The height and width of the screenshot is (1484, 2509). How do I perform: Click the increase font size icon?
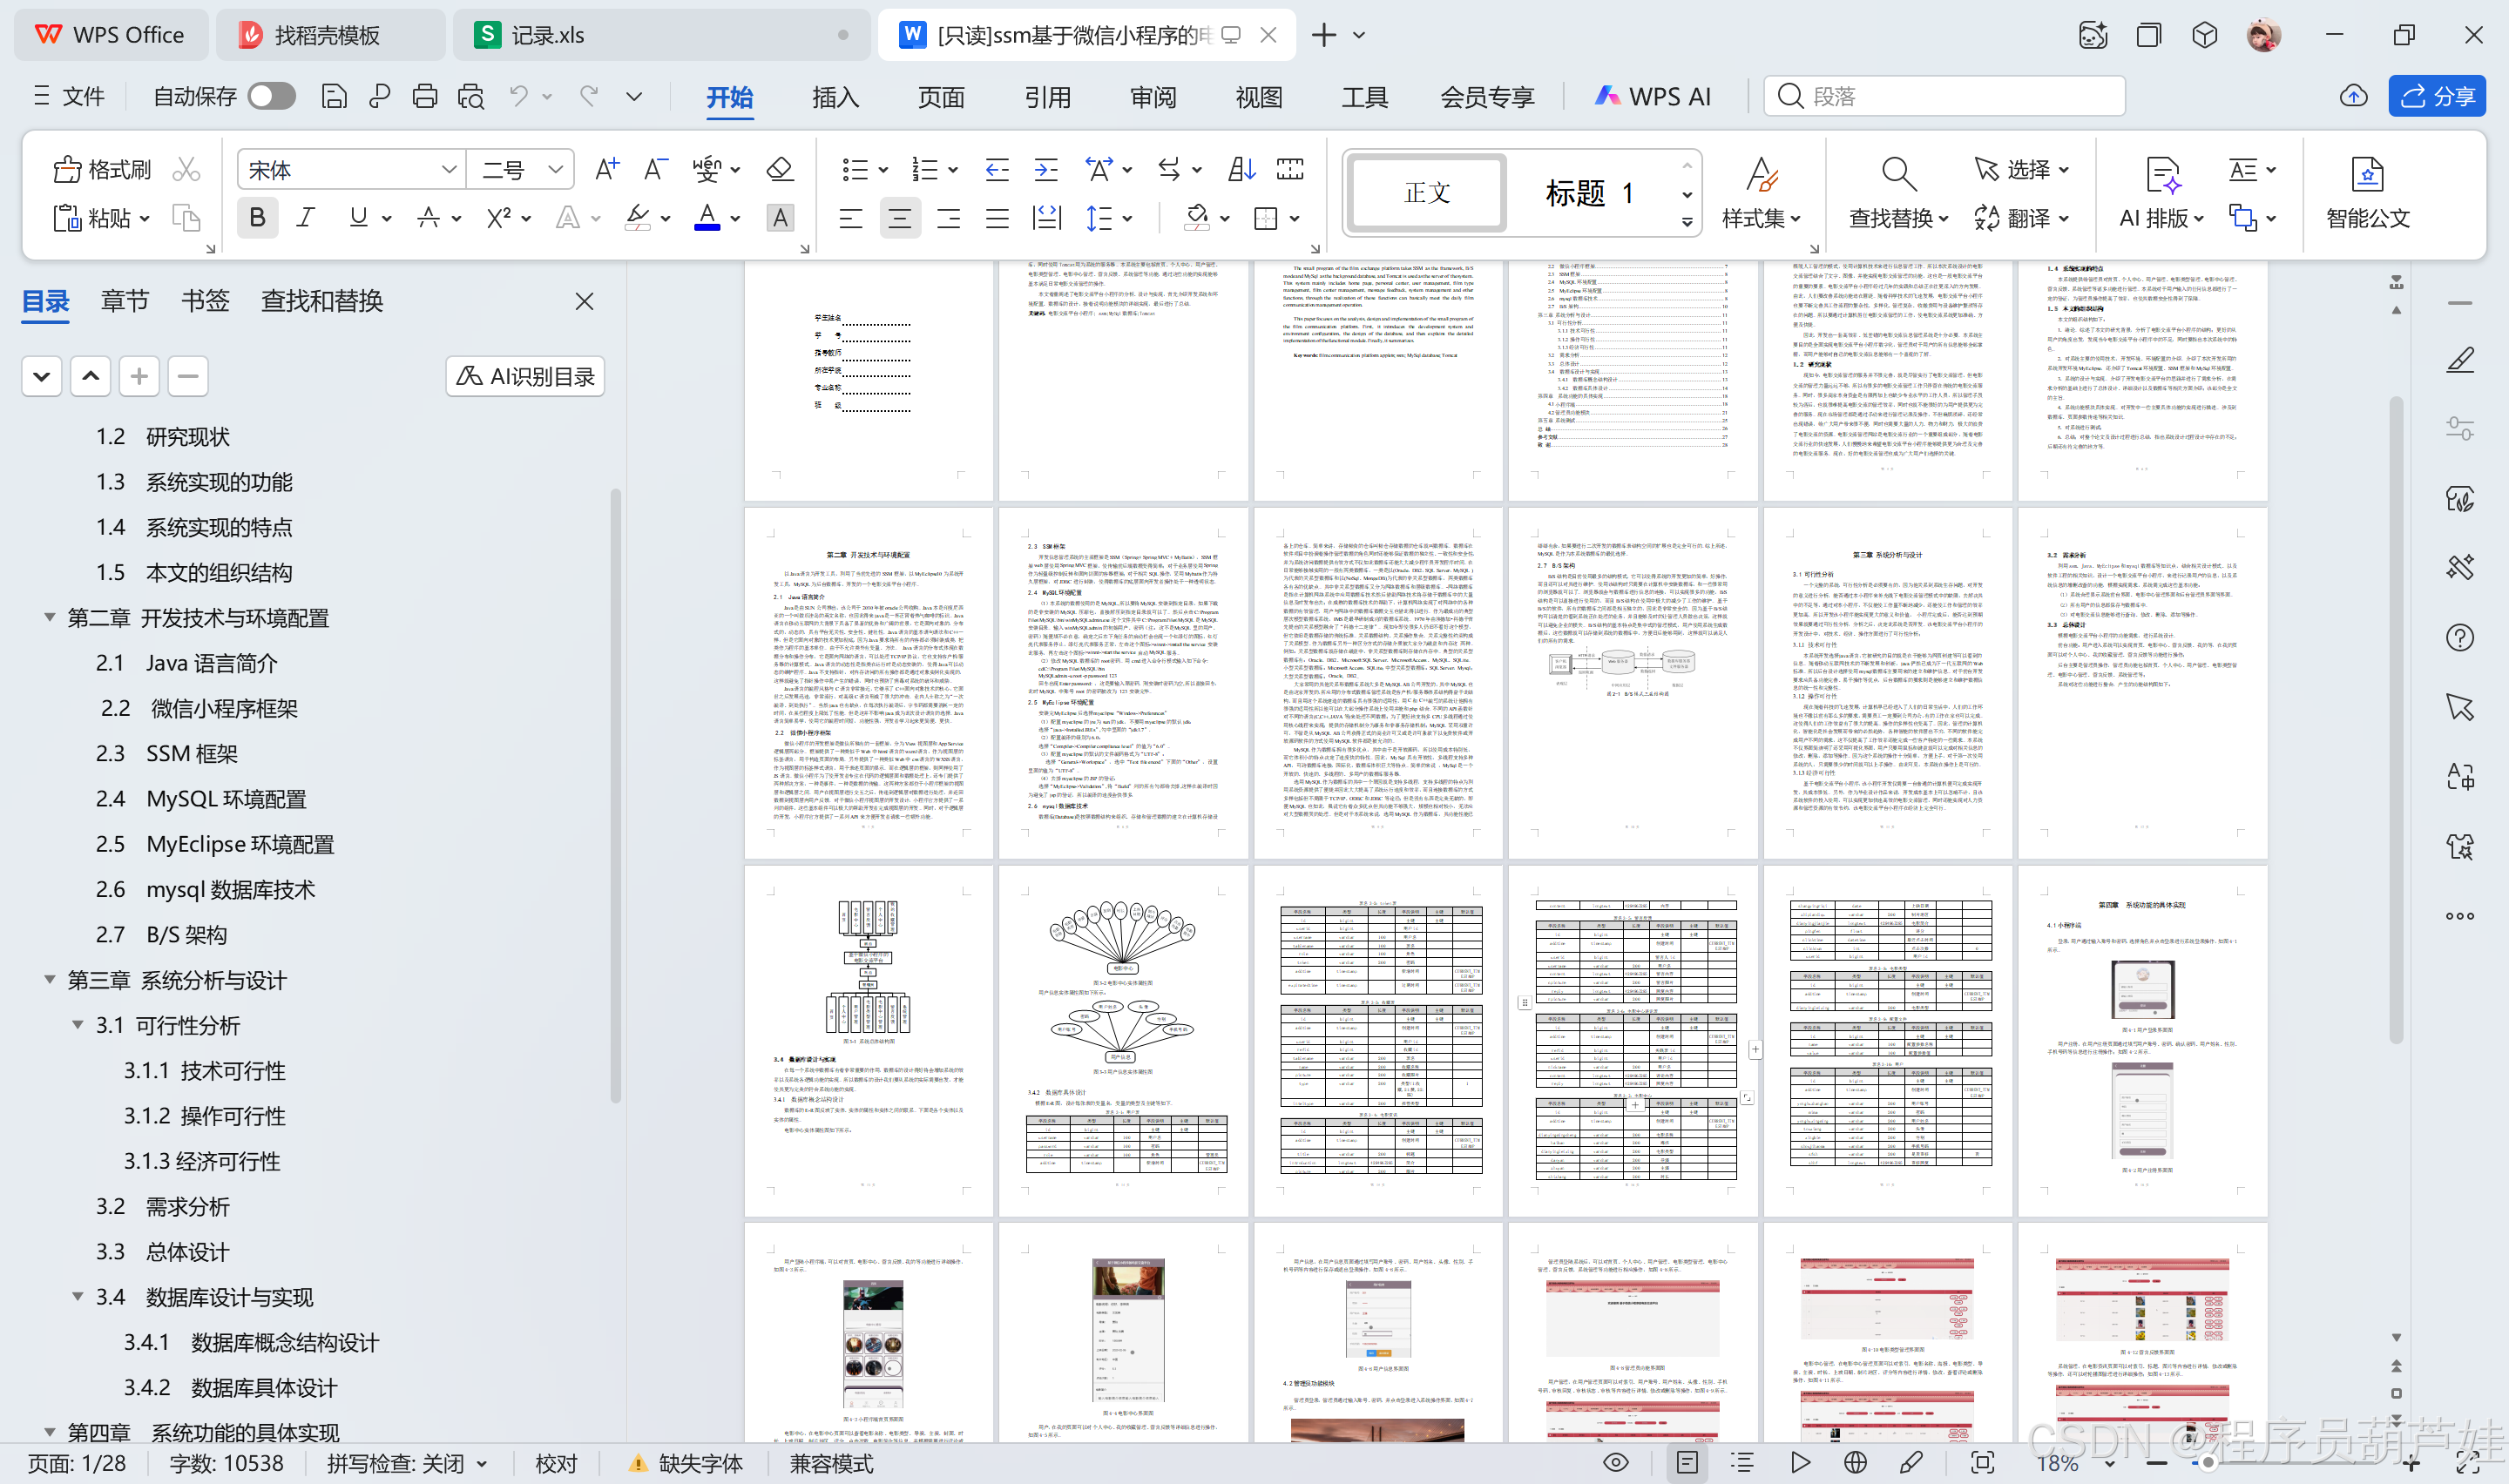coord(606,169)
